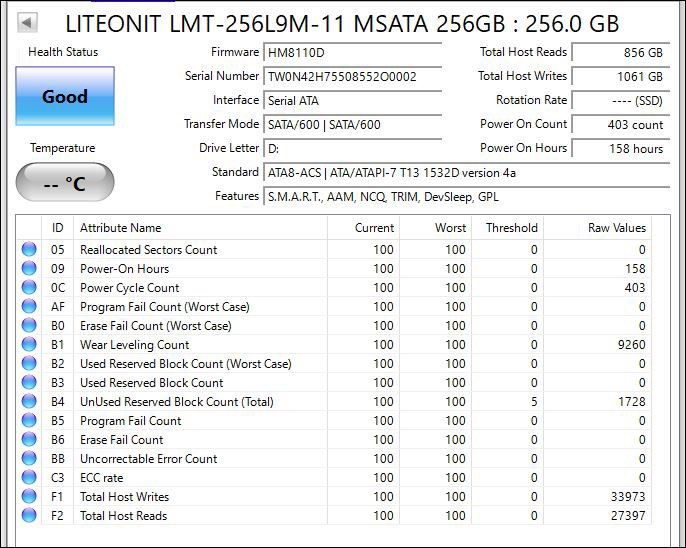This screenshot has height=548, width=686.
Task: Click the Attribute Name column header
Action: (x=200, y=227)
